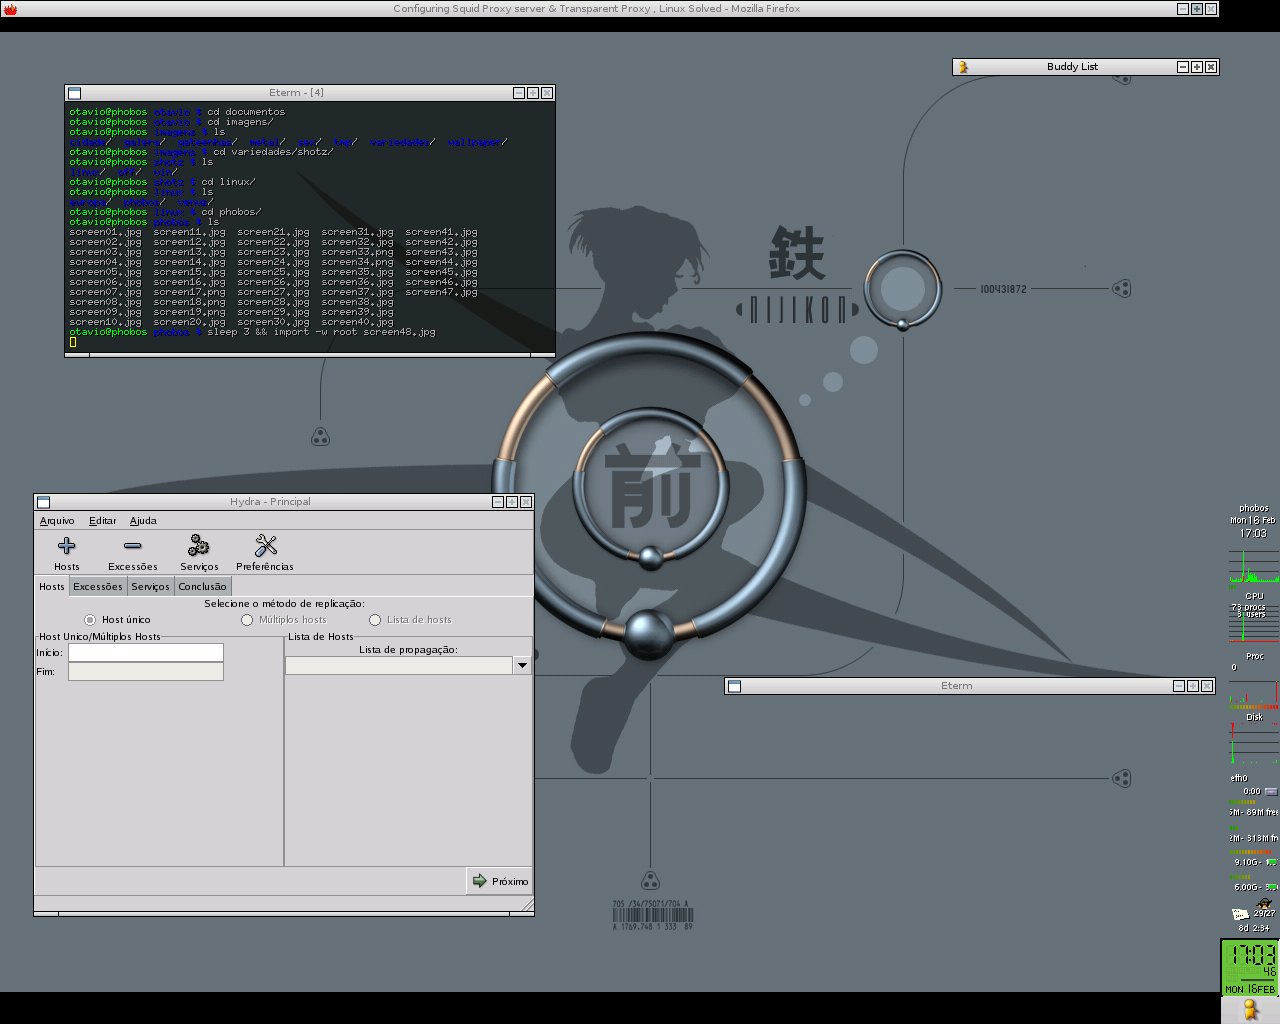Screen dimensions: 1280x1024
Task: Click the eth0 button beside 0:00 in monitor
Action: pyautogui.click(x=1271, y=791)
